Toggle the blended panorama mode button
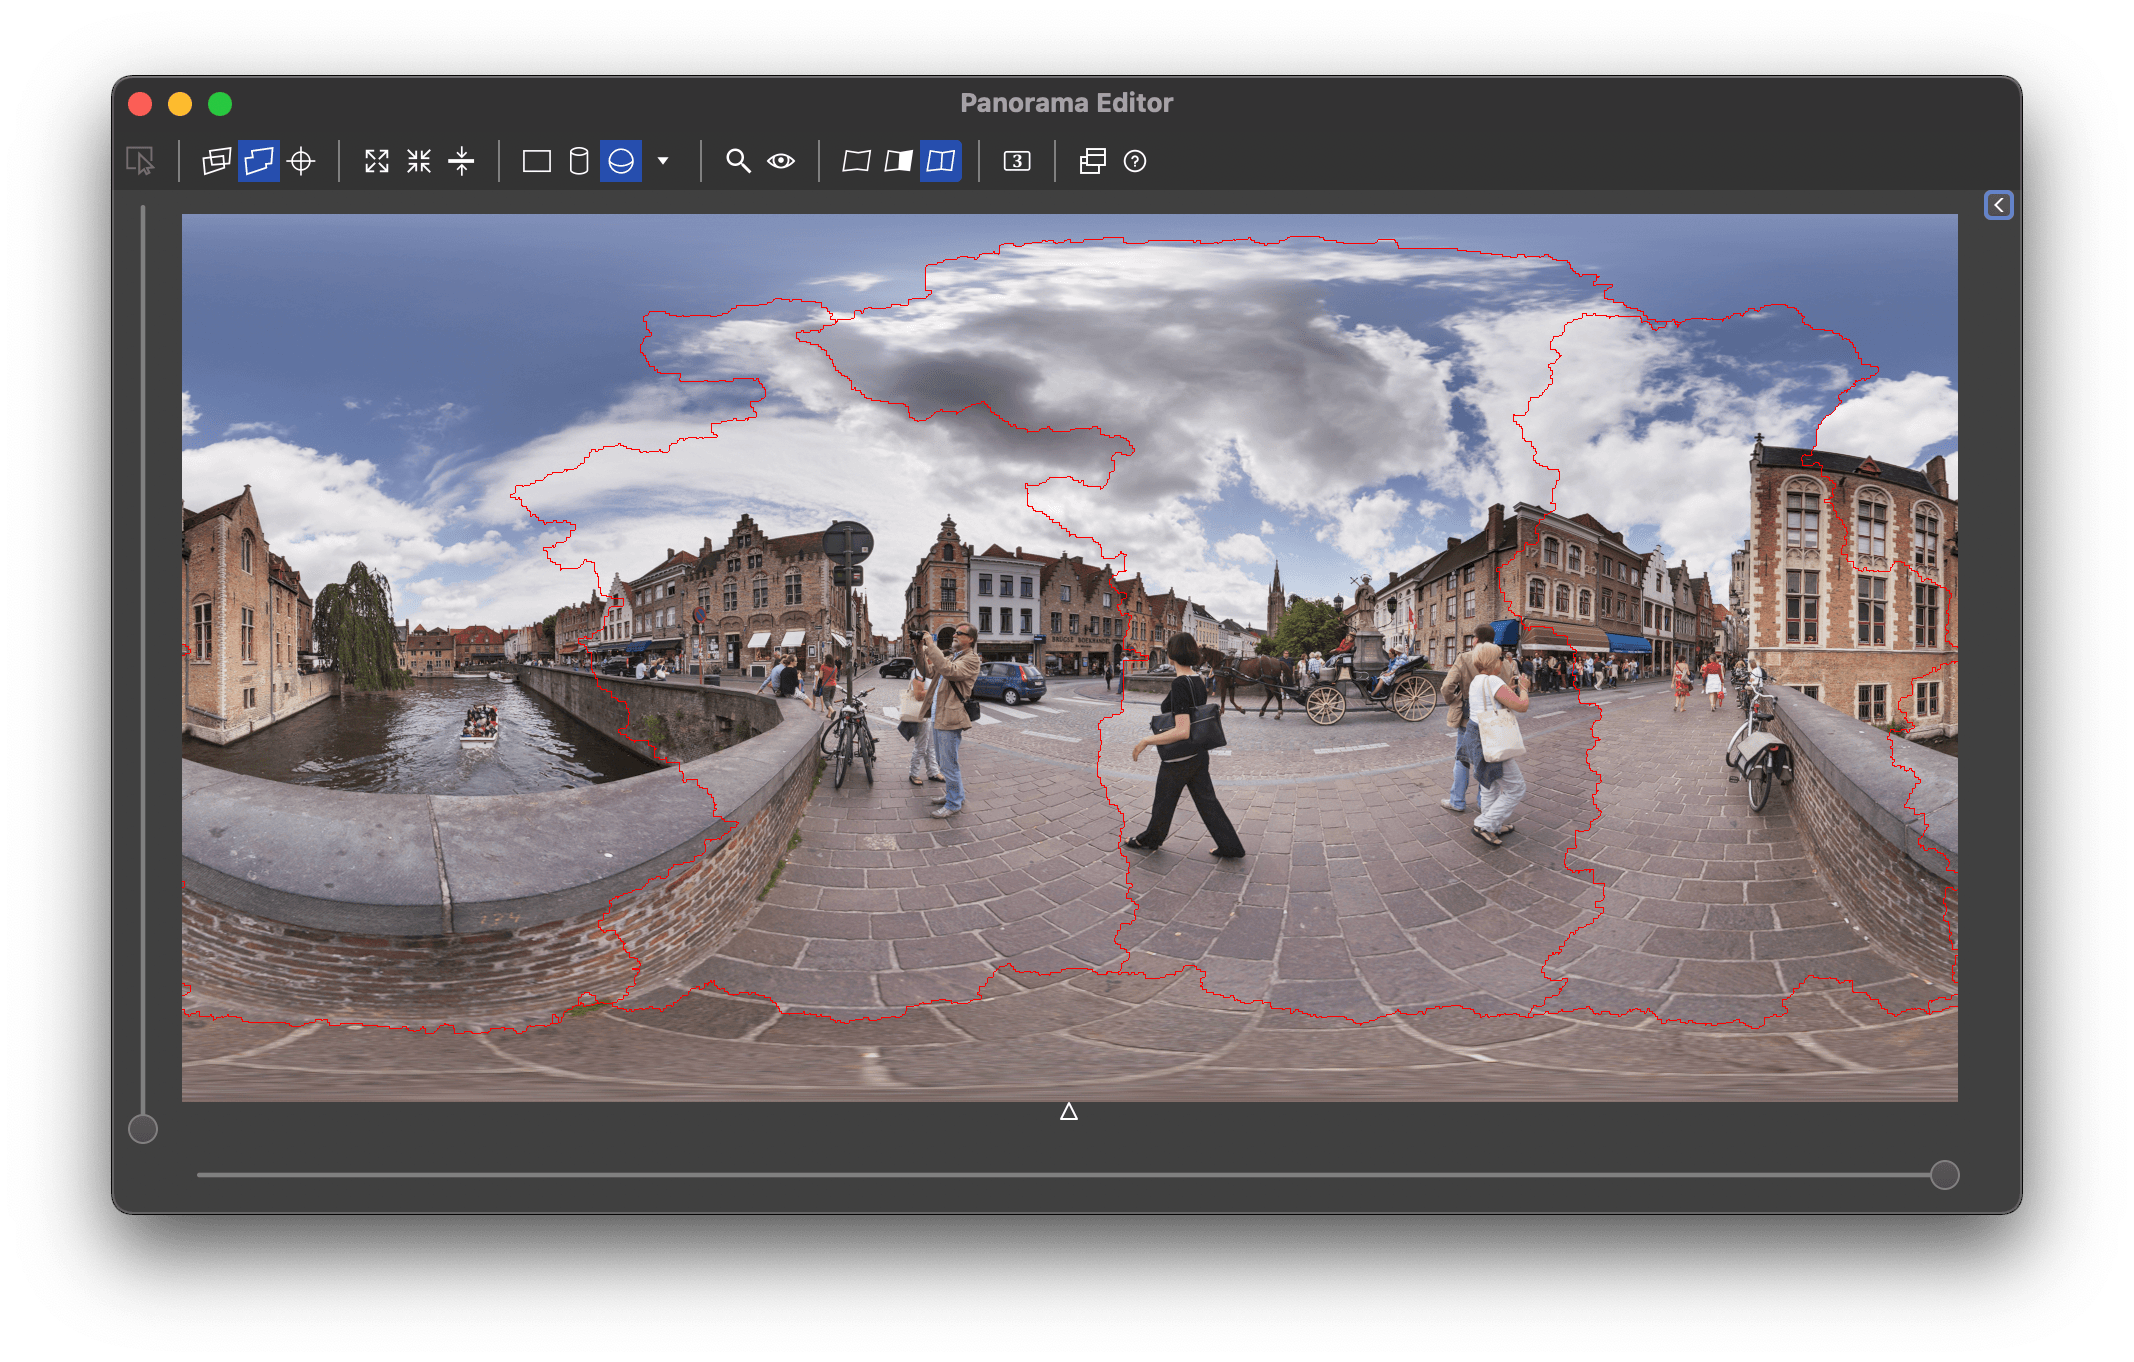The image size is (2134, 1362). click(x=259, y=161)
